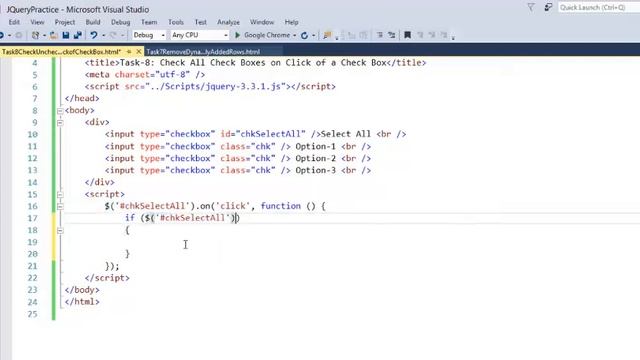This screenshot has height=360, width=640.
Task: Click the if keyword on line 17
Action: pyautogui.click(x=130, y=218)
